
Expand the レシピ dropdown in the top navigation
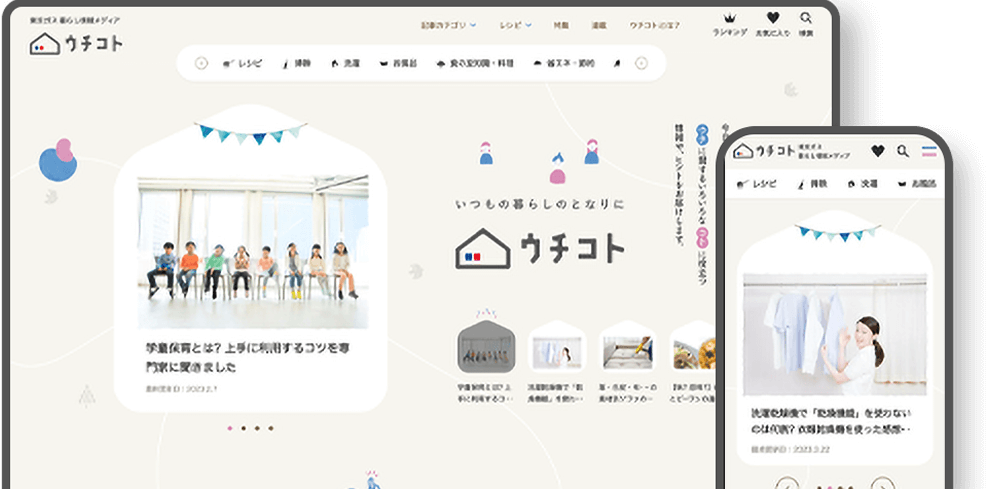516,25
